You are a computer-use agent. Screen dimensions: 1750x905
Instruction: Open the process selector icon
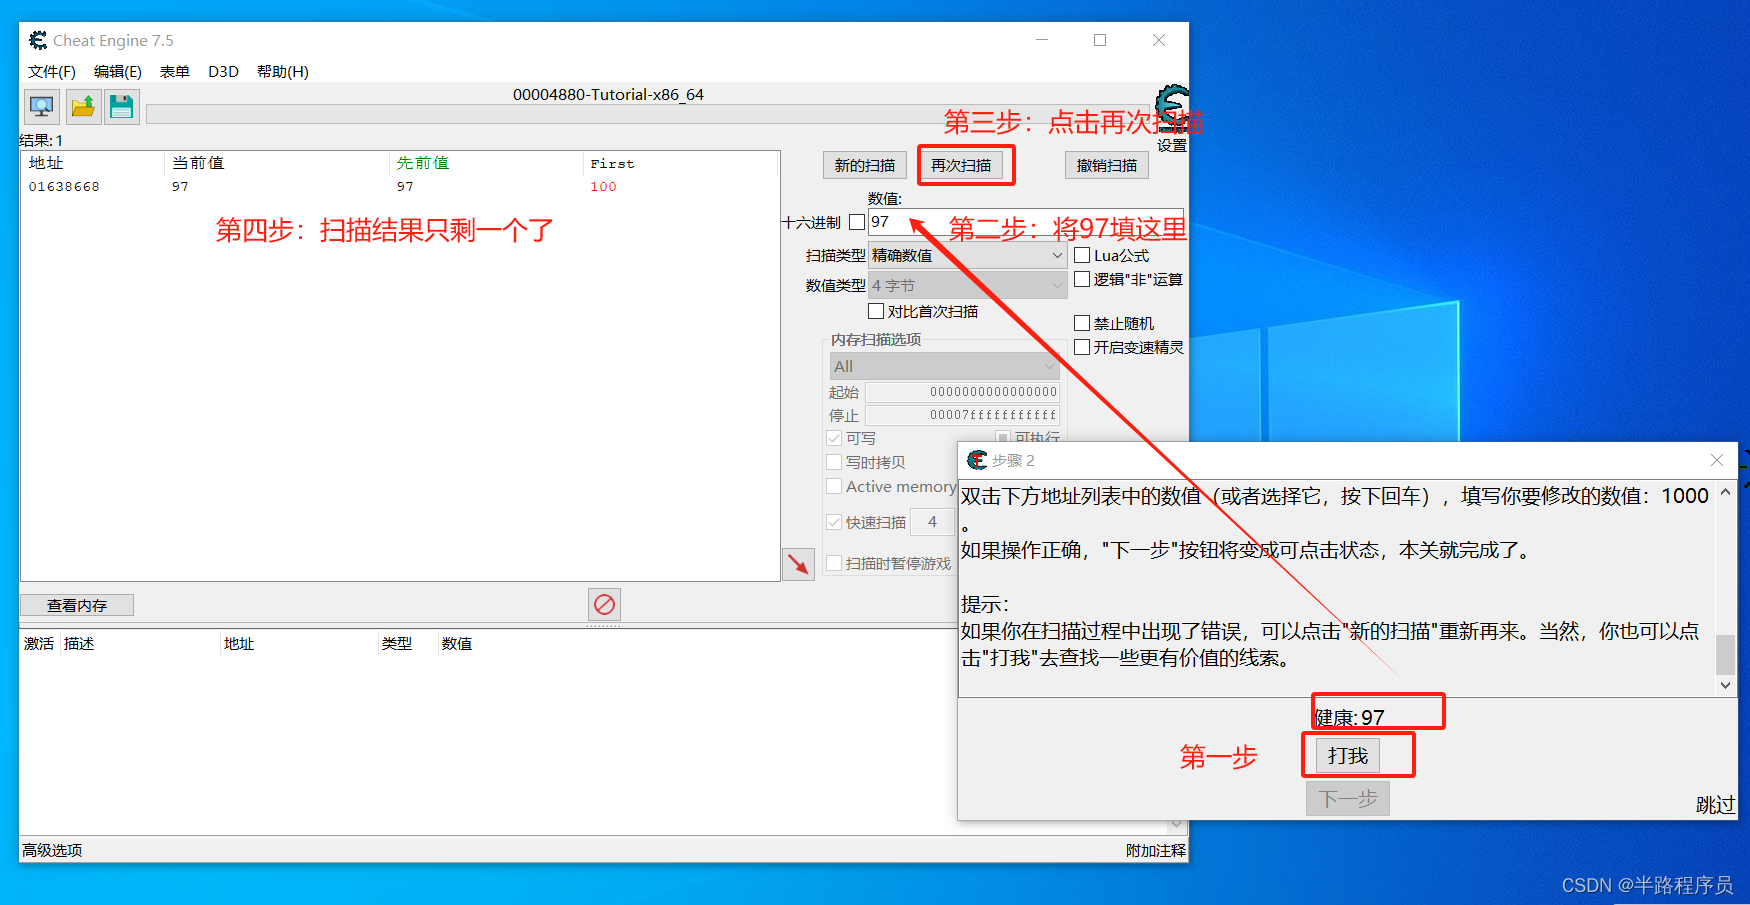click(42, 106)
